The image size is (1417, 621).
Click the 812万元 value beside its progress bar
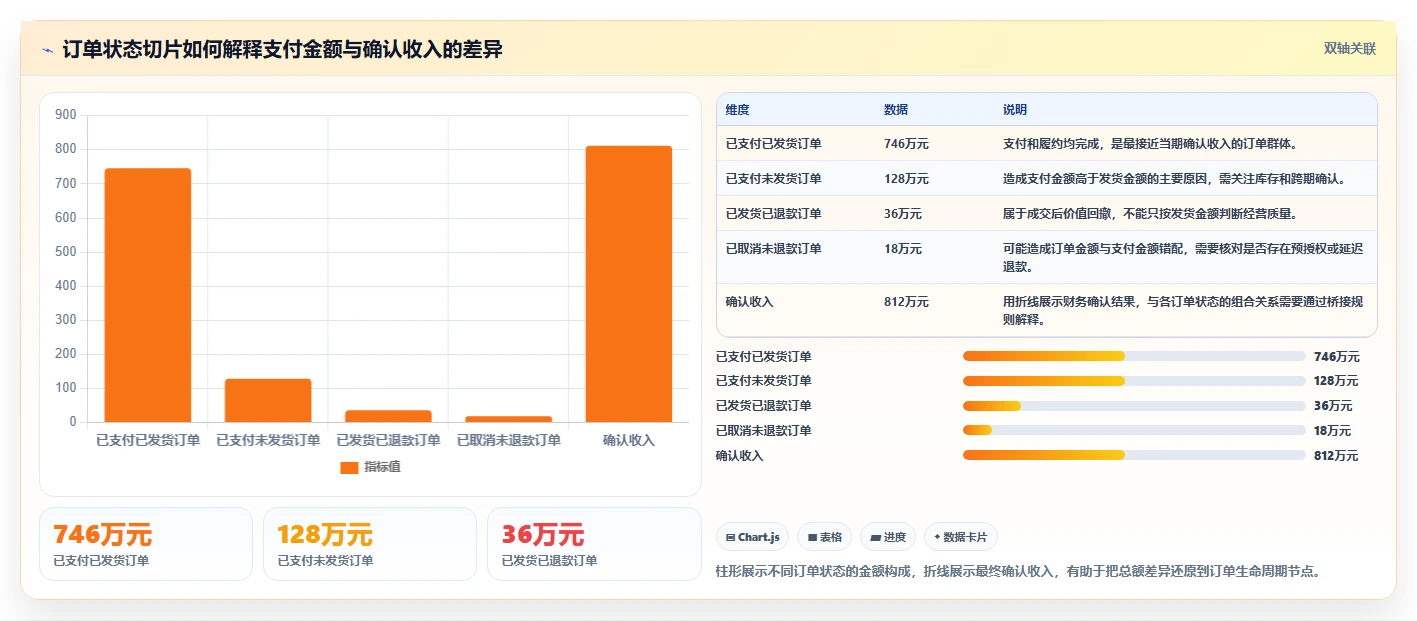coord(1337,456)
